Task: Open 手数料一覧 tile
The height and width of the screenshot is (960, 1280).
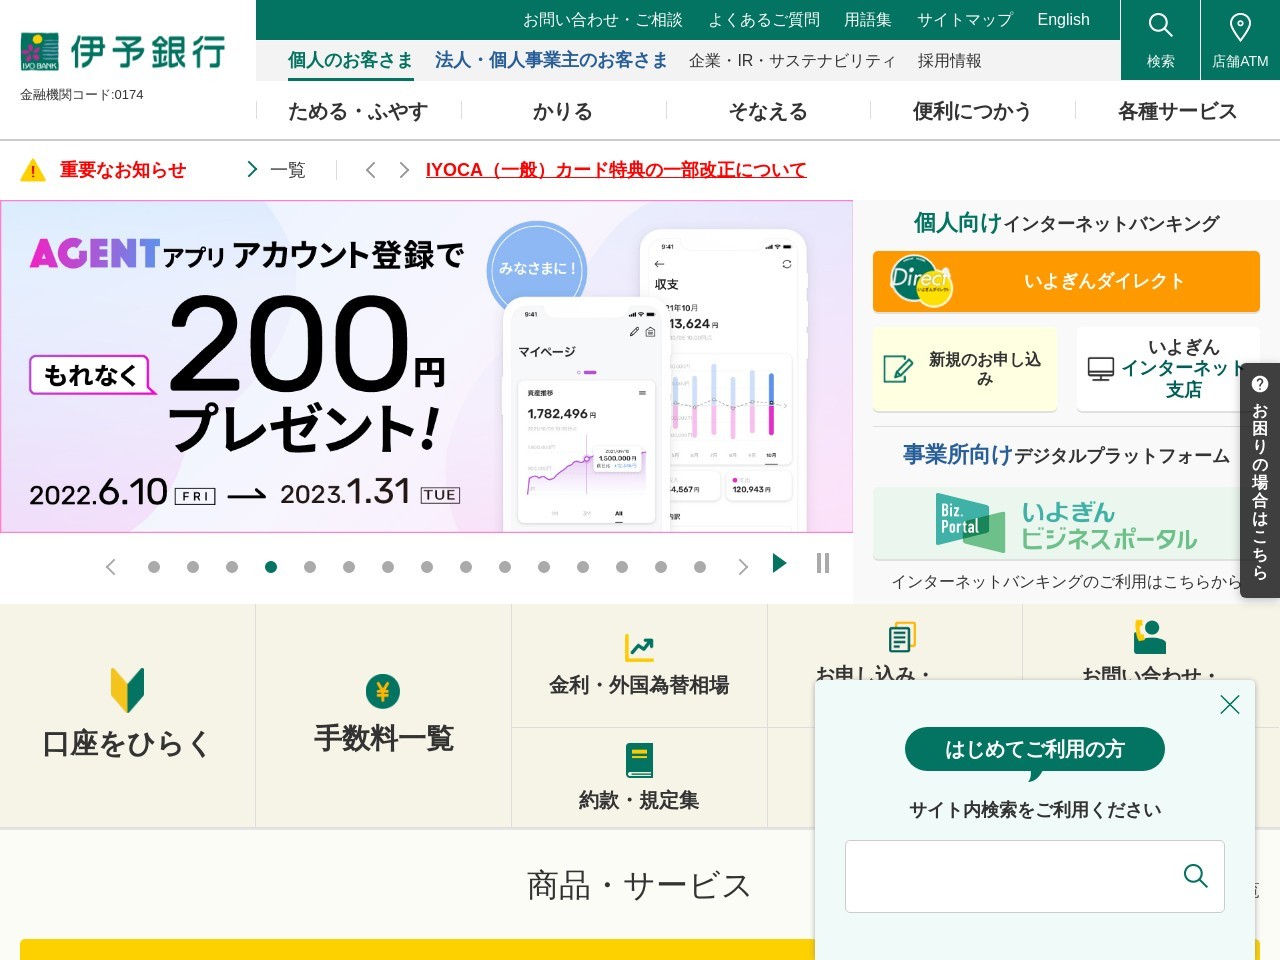Action: (383, 716)
